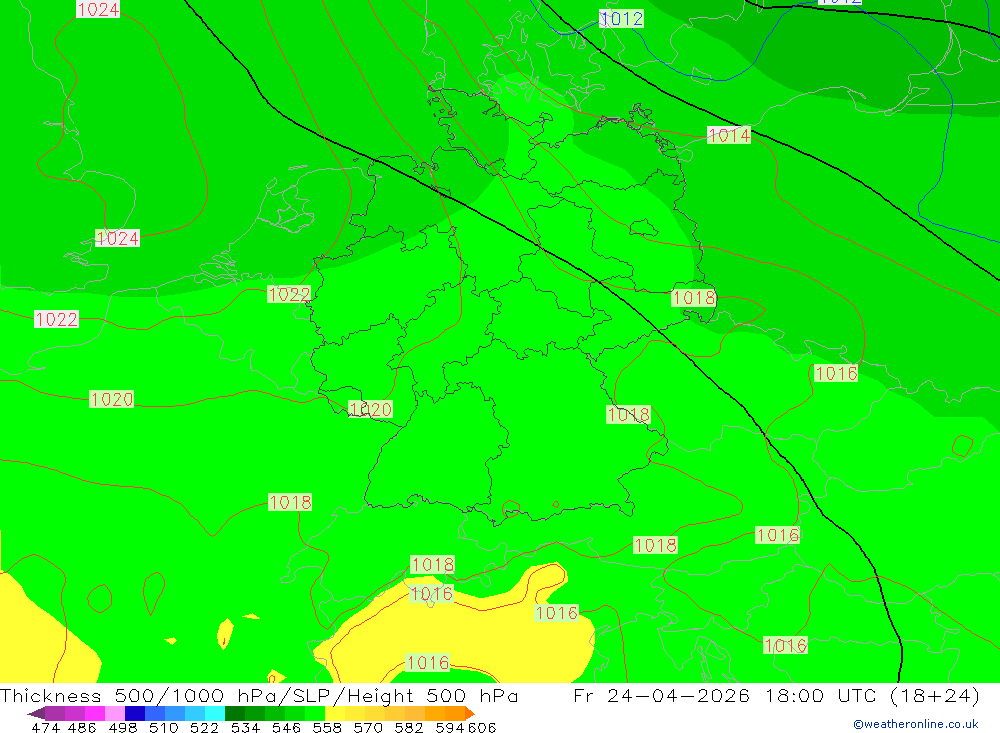Click the legend value 546

(286, 728)
